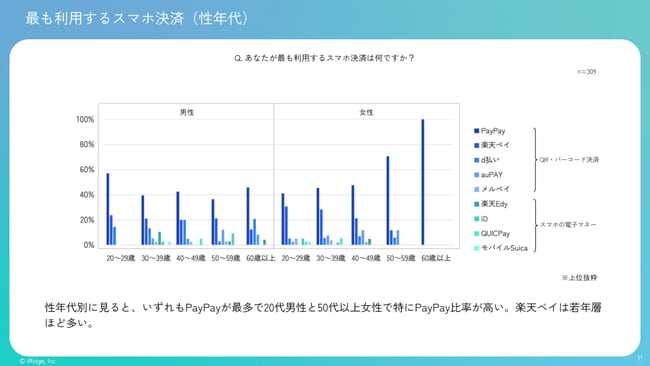
Task: Click the PayPay legend color swatch
Action: [476, 131]
